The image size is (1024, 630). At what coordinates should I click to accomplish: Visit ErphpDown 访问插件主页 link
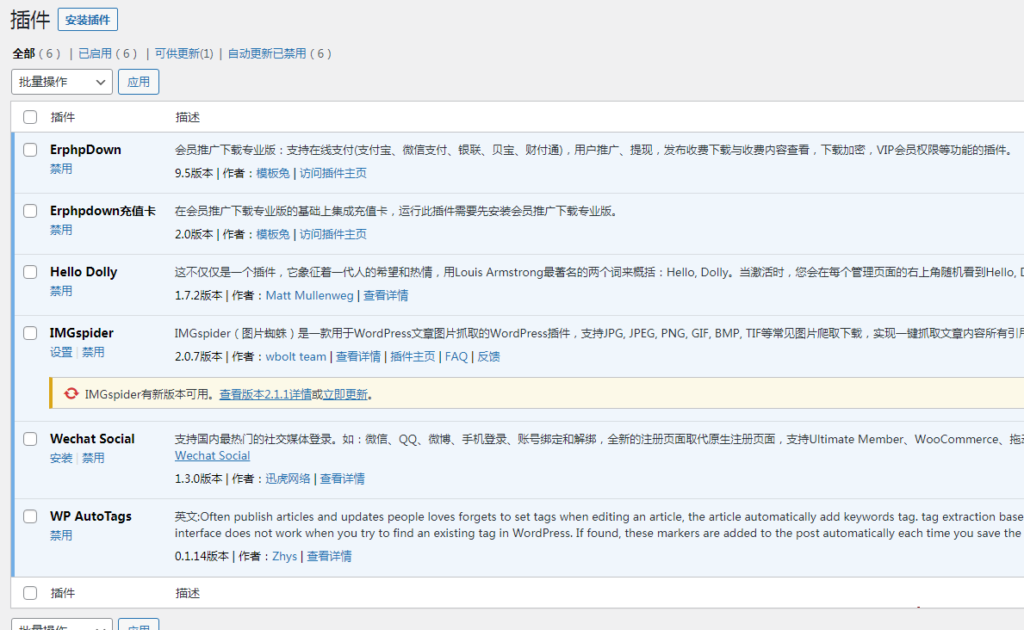(x=333, y=173)
